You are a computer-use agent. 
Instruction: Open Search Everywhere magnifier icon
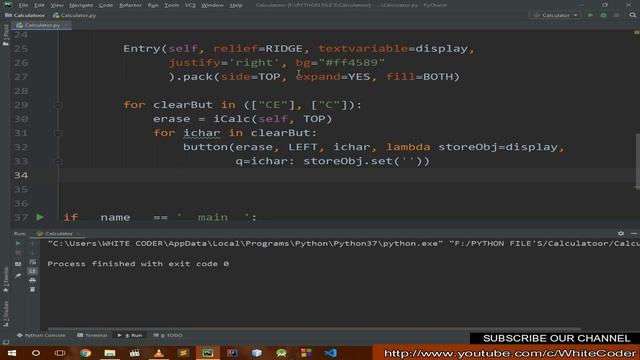coord(633,15)
